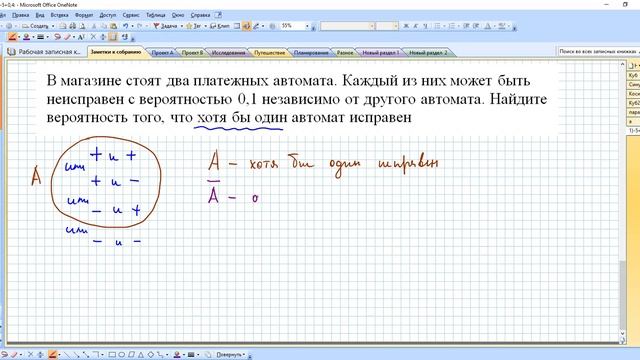The height and width of the screenshot is (360, 640).
Task: Switch to the Проект А section tab
Action: [x=162, y=53]
